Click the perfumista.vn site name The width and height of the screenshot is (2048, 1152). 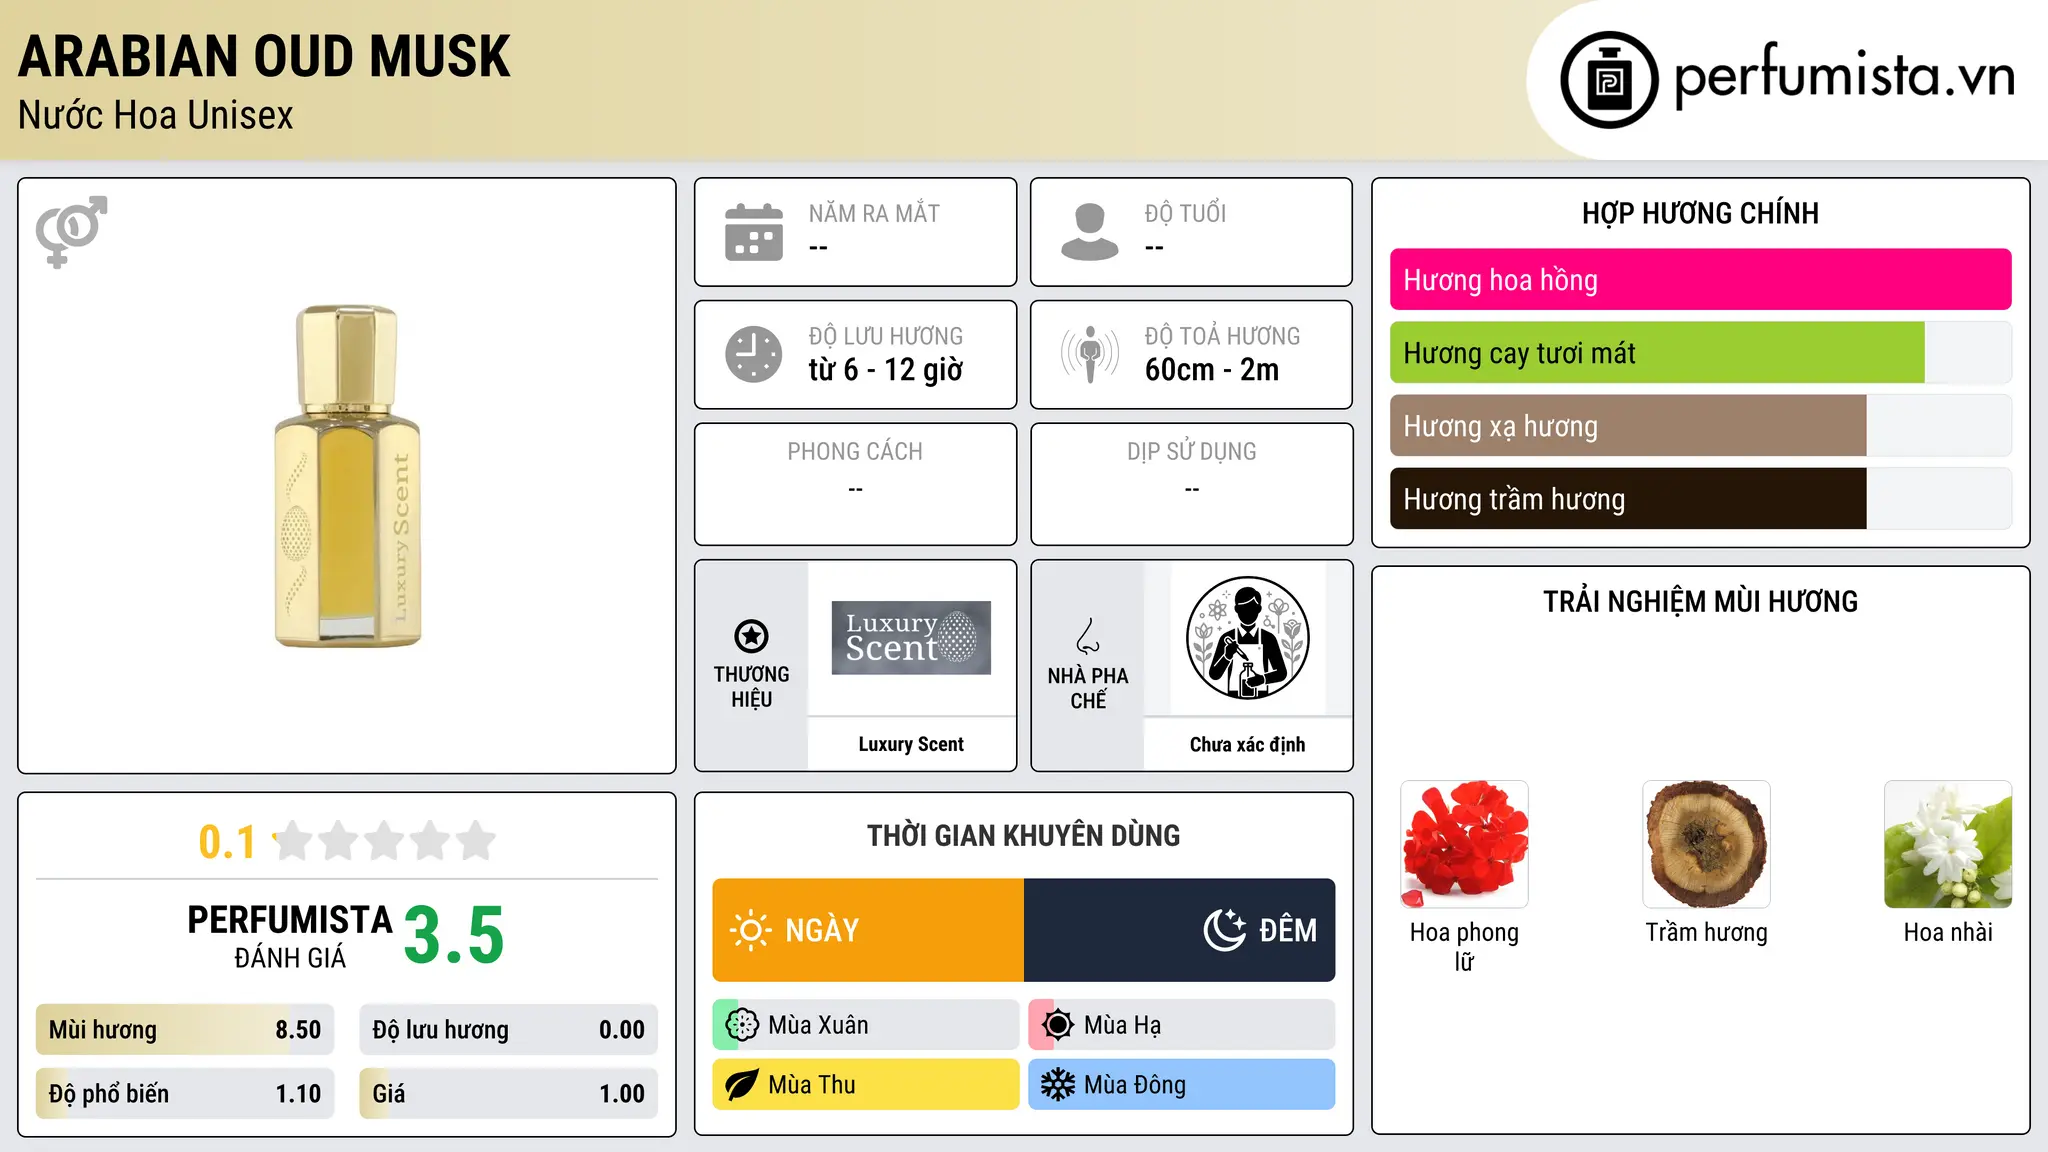click(1845, 76)
